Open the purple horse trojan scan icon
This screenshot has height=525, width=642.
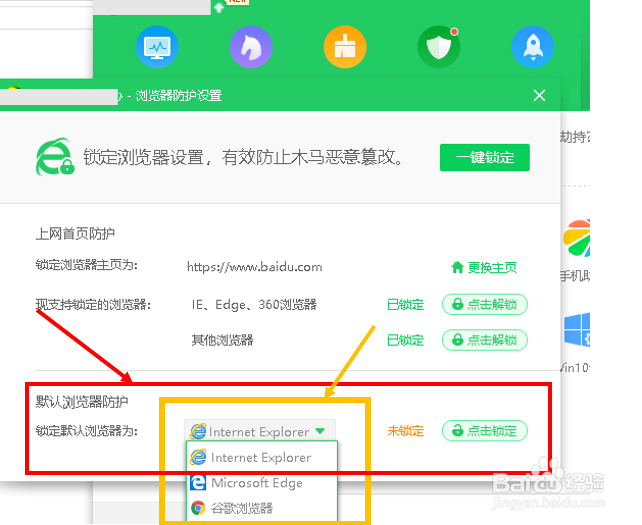[251, 47]
